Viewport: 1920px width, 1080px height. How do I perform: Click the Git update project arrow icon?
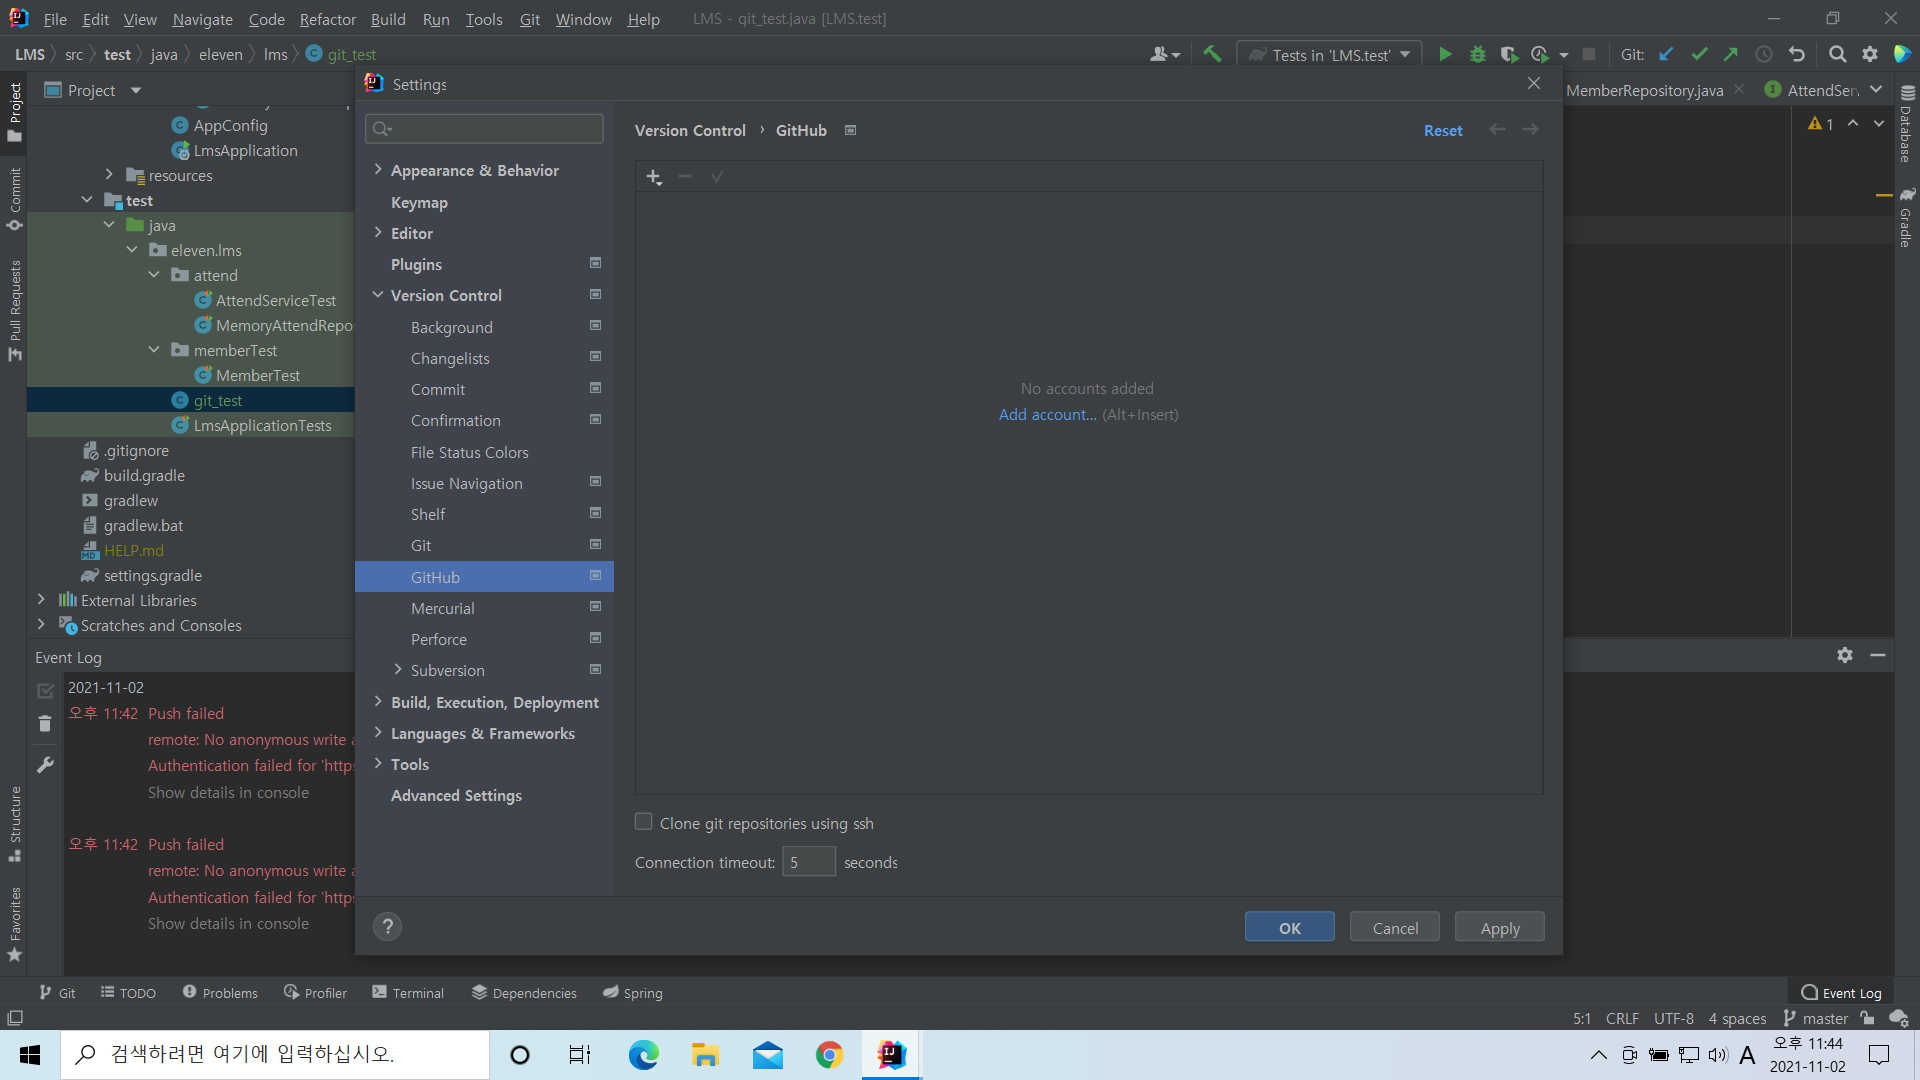[x=1666, y=55]
